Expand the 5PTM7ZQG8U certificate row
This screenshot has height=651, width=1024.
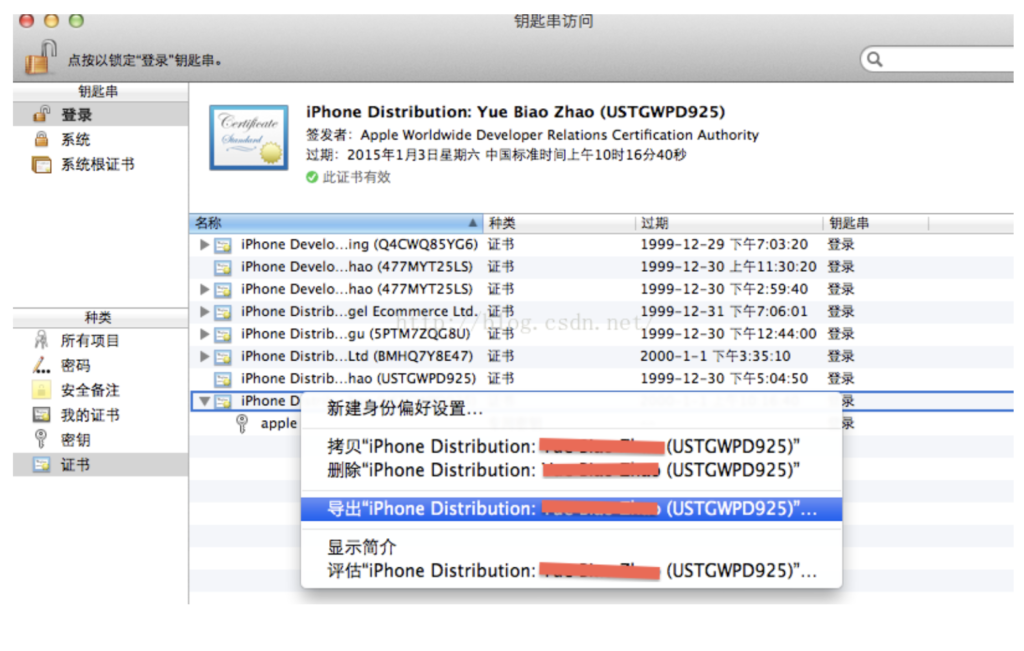tap(204, 334)
